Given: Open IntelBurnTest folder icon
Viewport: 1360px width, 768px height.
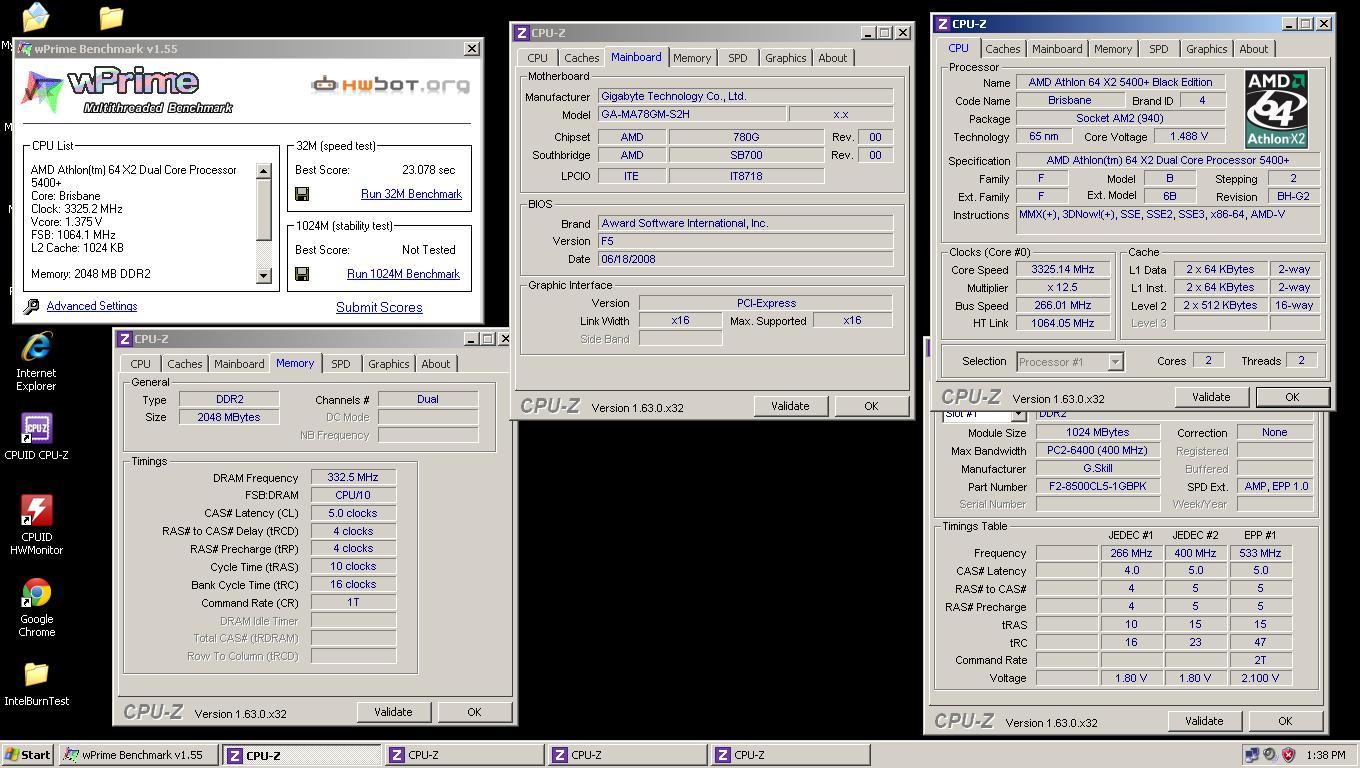Looking at the screenshot, I should (36, 684).
